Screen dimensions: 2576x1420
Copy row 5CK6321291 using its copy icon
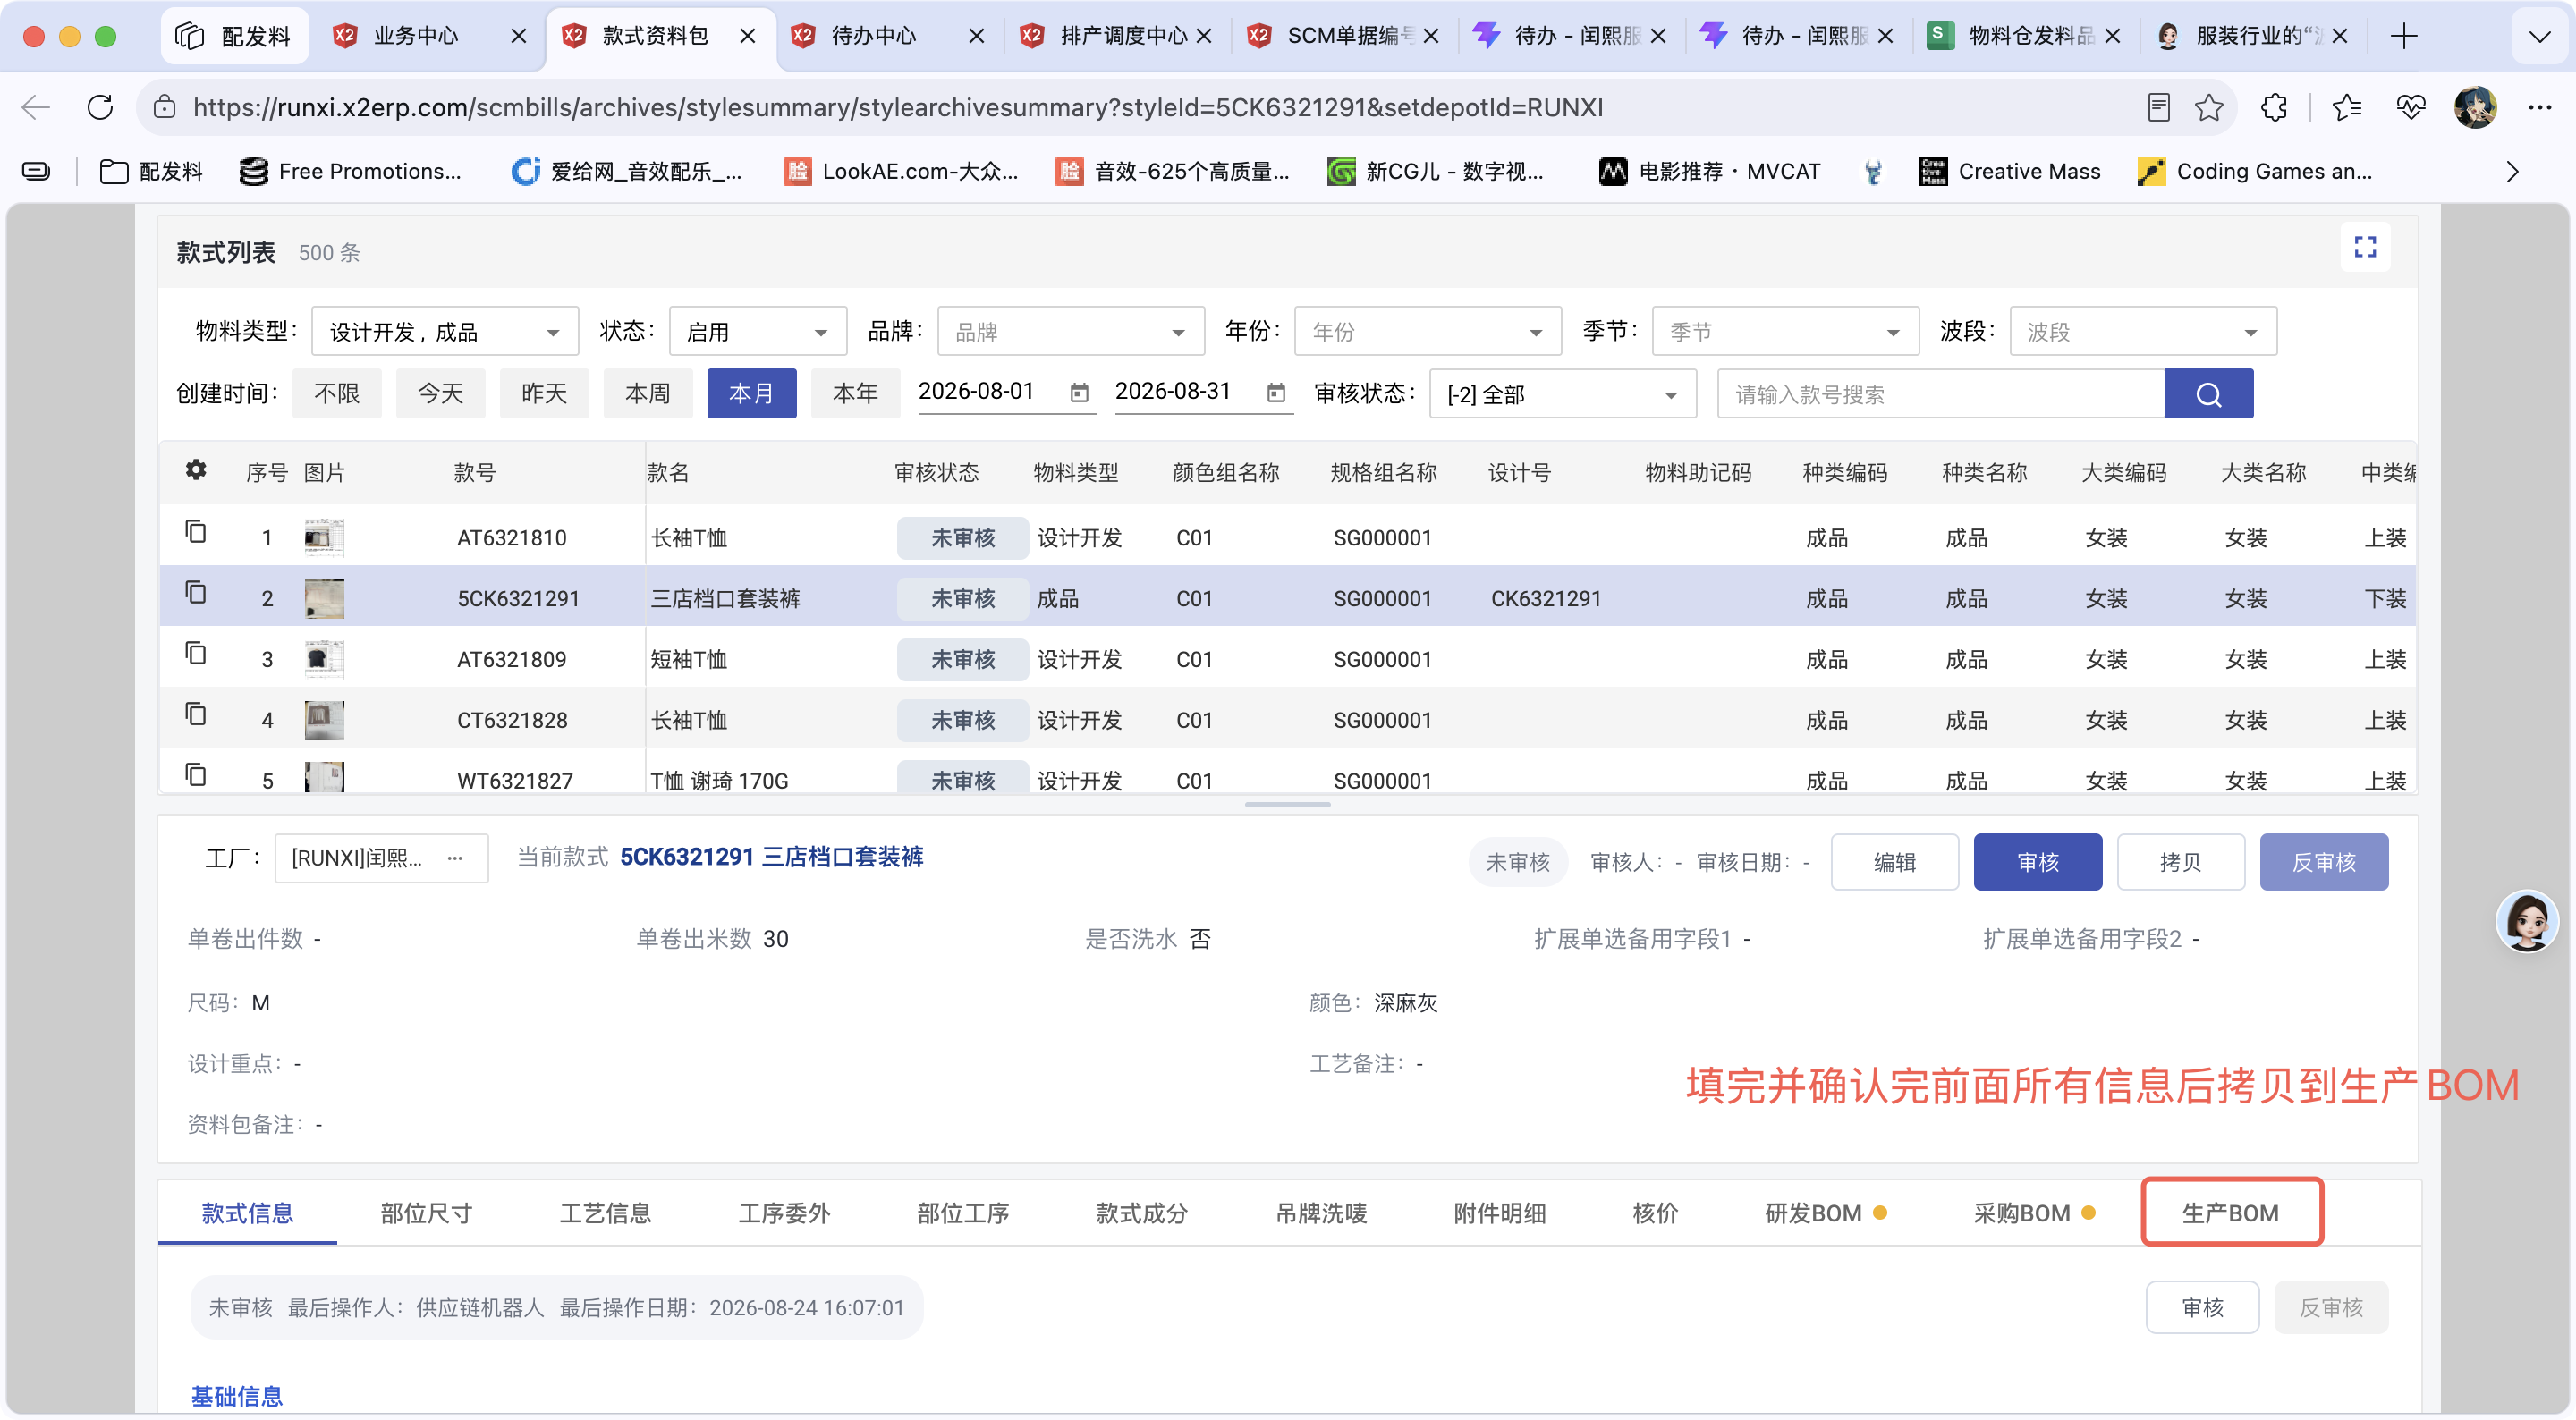coord(196,592)
